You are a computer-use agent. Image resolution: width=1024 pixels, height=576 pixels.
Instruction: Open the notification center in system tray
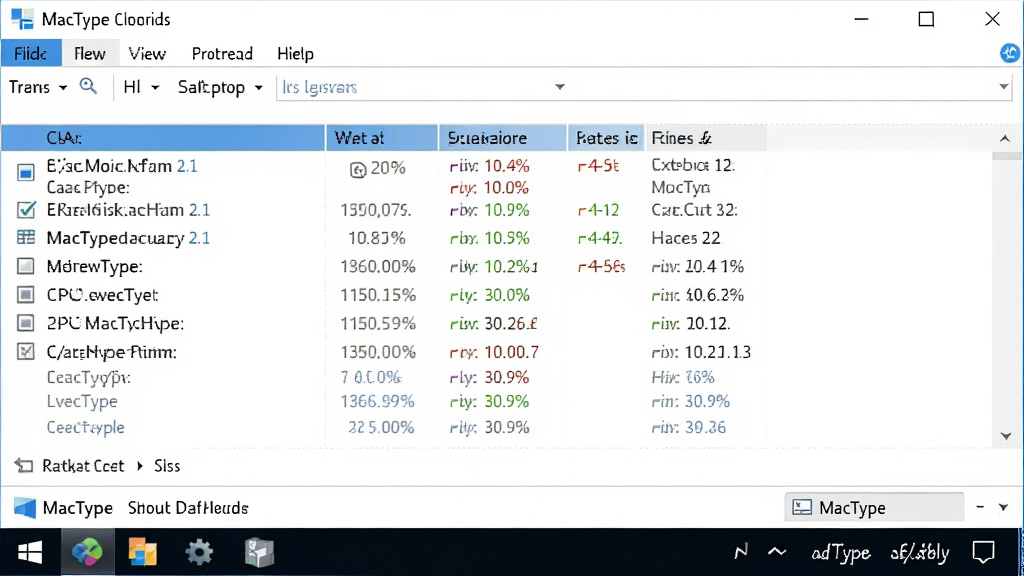984,552
